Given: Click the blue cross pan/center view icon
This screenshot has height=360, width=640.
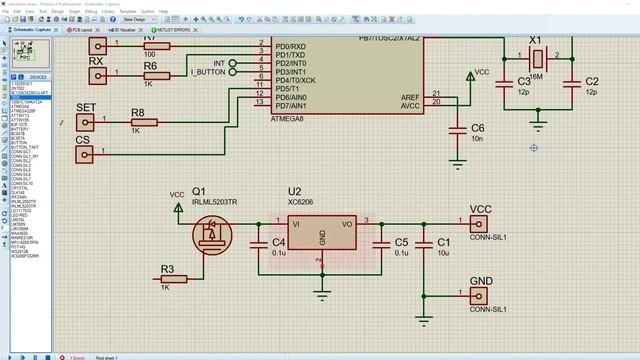Looking at the screenshot, I should coord(196,20).
